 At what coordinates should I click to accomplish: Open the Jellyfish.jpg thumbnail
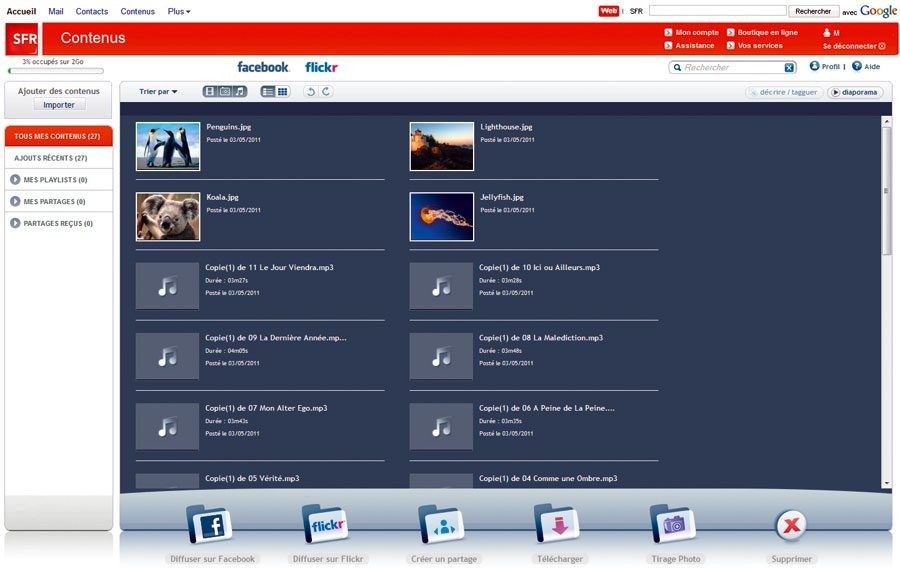pos(441,217)
